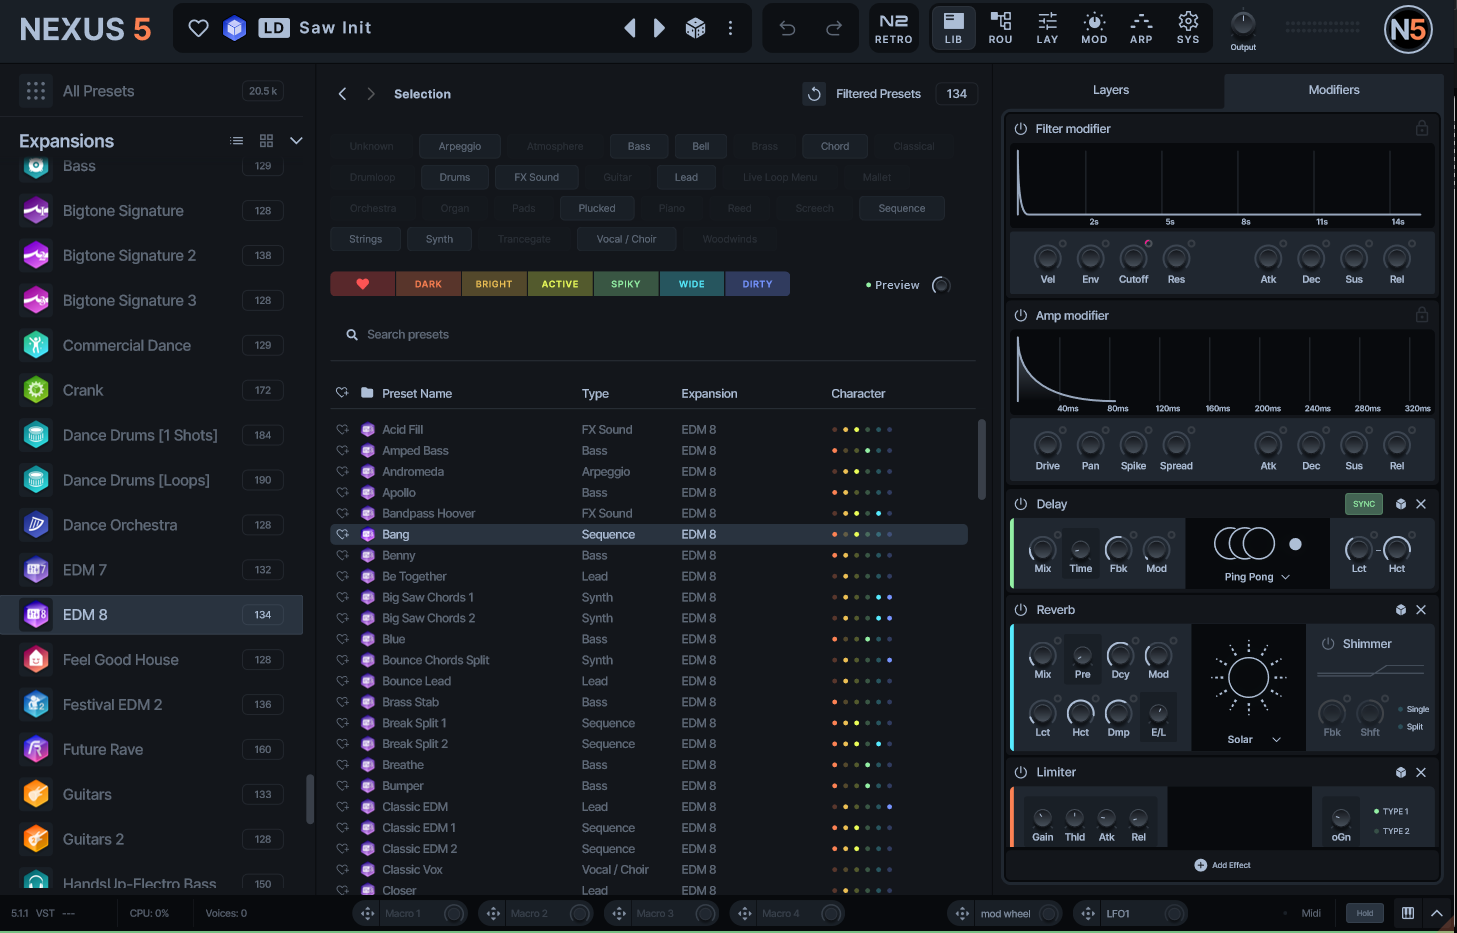Click the Search presets field
The height and width of the screenshot is (933, 1457).
(x=653, y=335)
